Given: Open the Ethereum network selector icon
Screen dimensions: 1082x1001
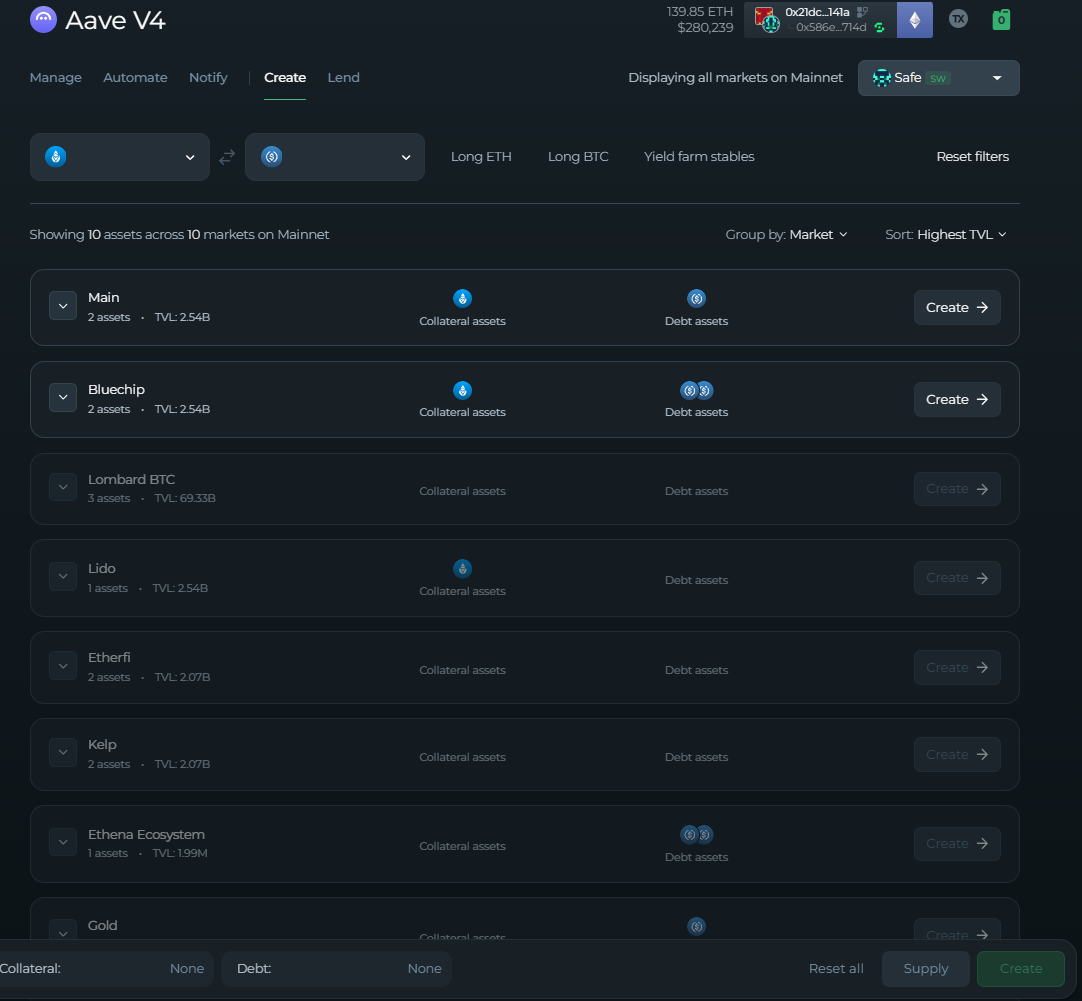Looking at the screenshot, I should (914, 20).
